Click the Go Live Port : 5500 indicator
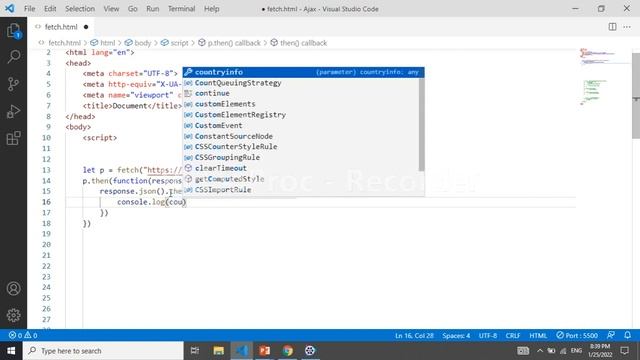This screenshot has width=640, height=360. [x=577, y=336]
